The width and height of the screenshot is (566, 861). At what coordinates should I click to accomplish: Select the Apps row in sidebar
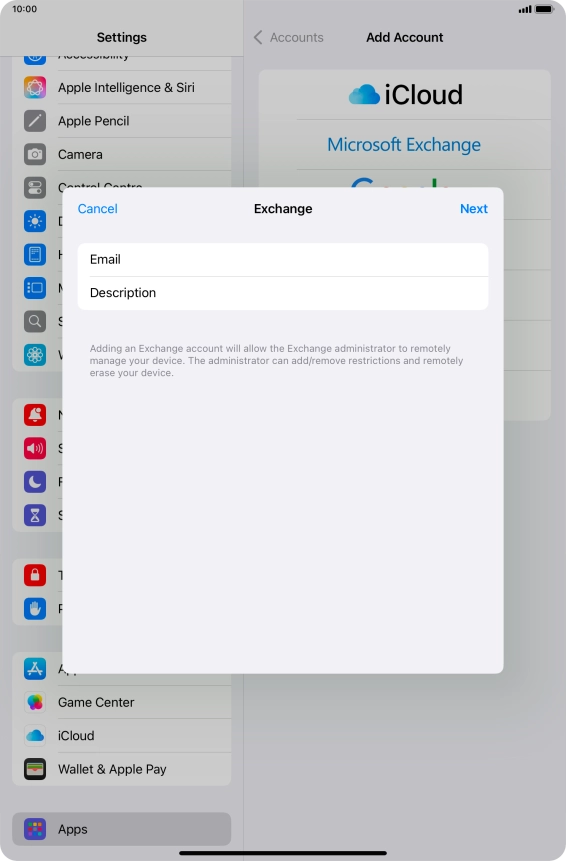pyautogui.click(x=121, y=829)
